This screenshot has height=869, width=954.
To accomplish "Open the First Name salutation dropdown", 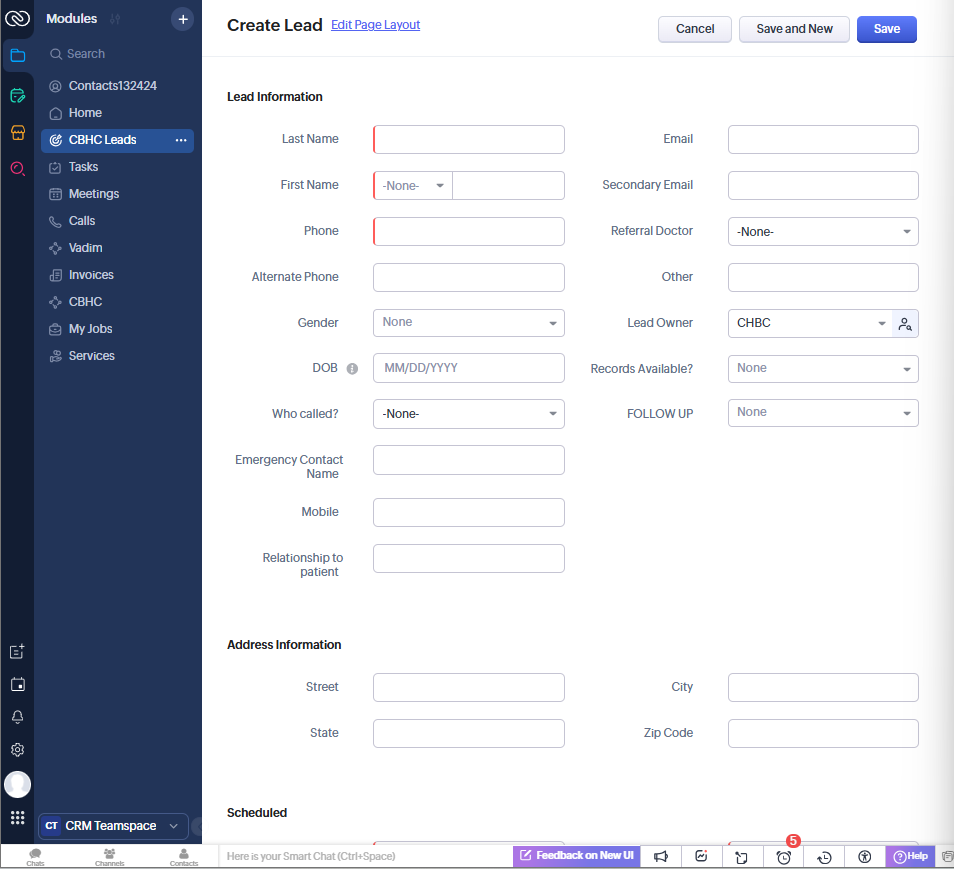I will click(x=413, y=186).
